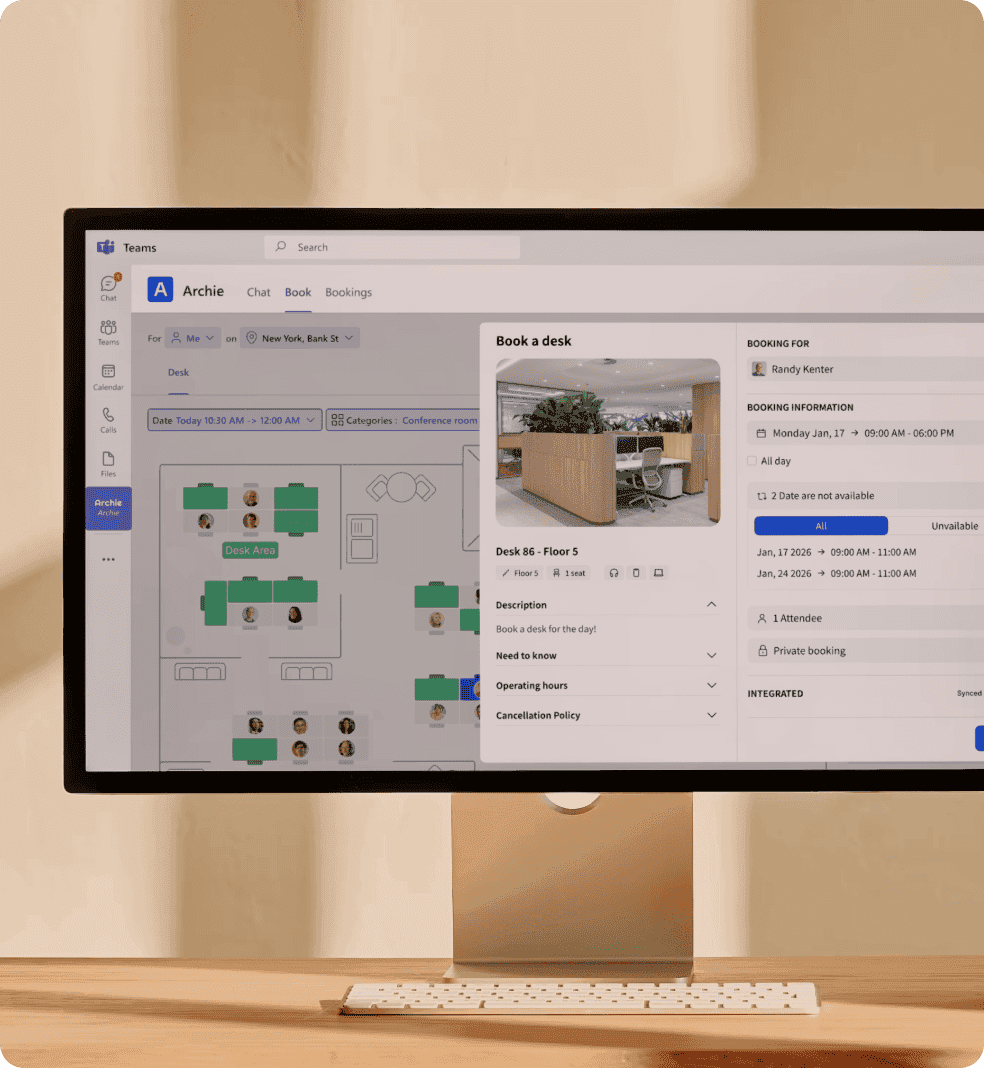
Task: Click the 1 Attendee field
Action: click(864, 619)
